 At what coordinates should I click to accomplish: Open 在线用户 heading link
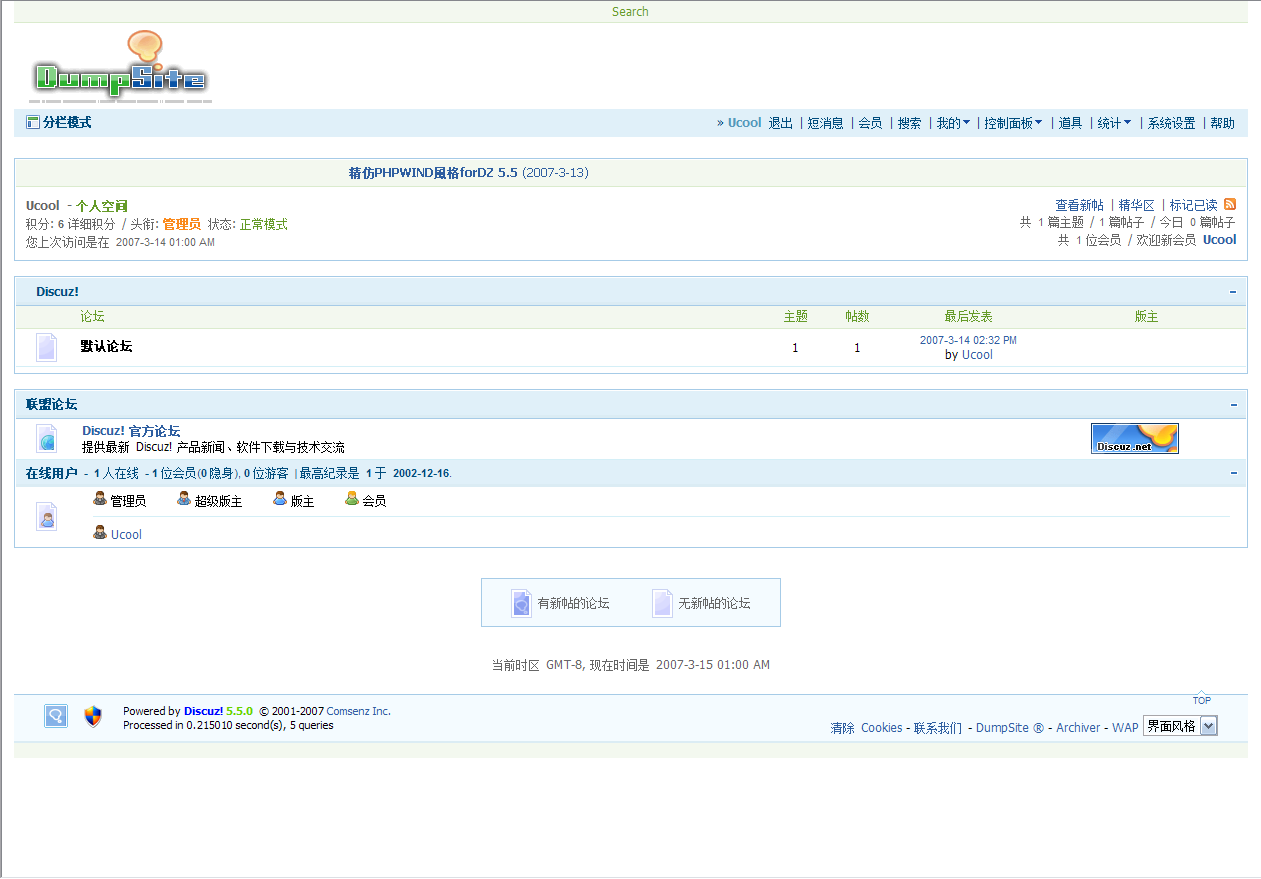(x=51, y=473)
